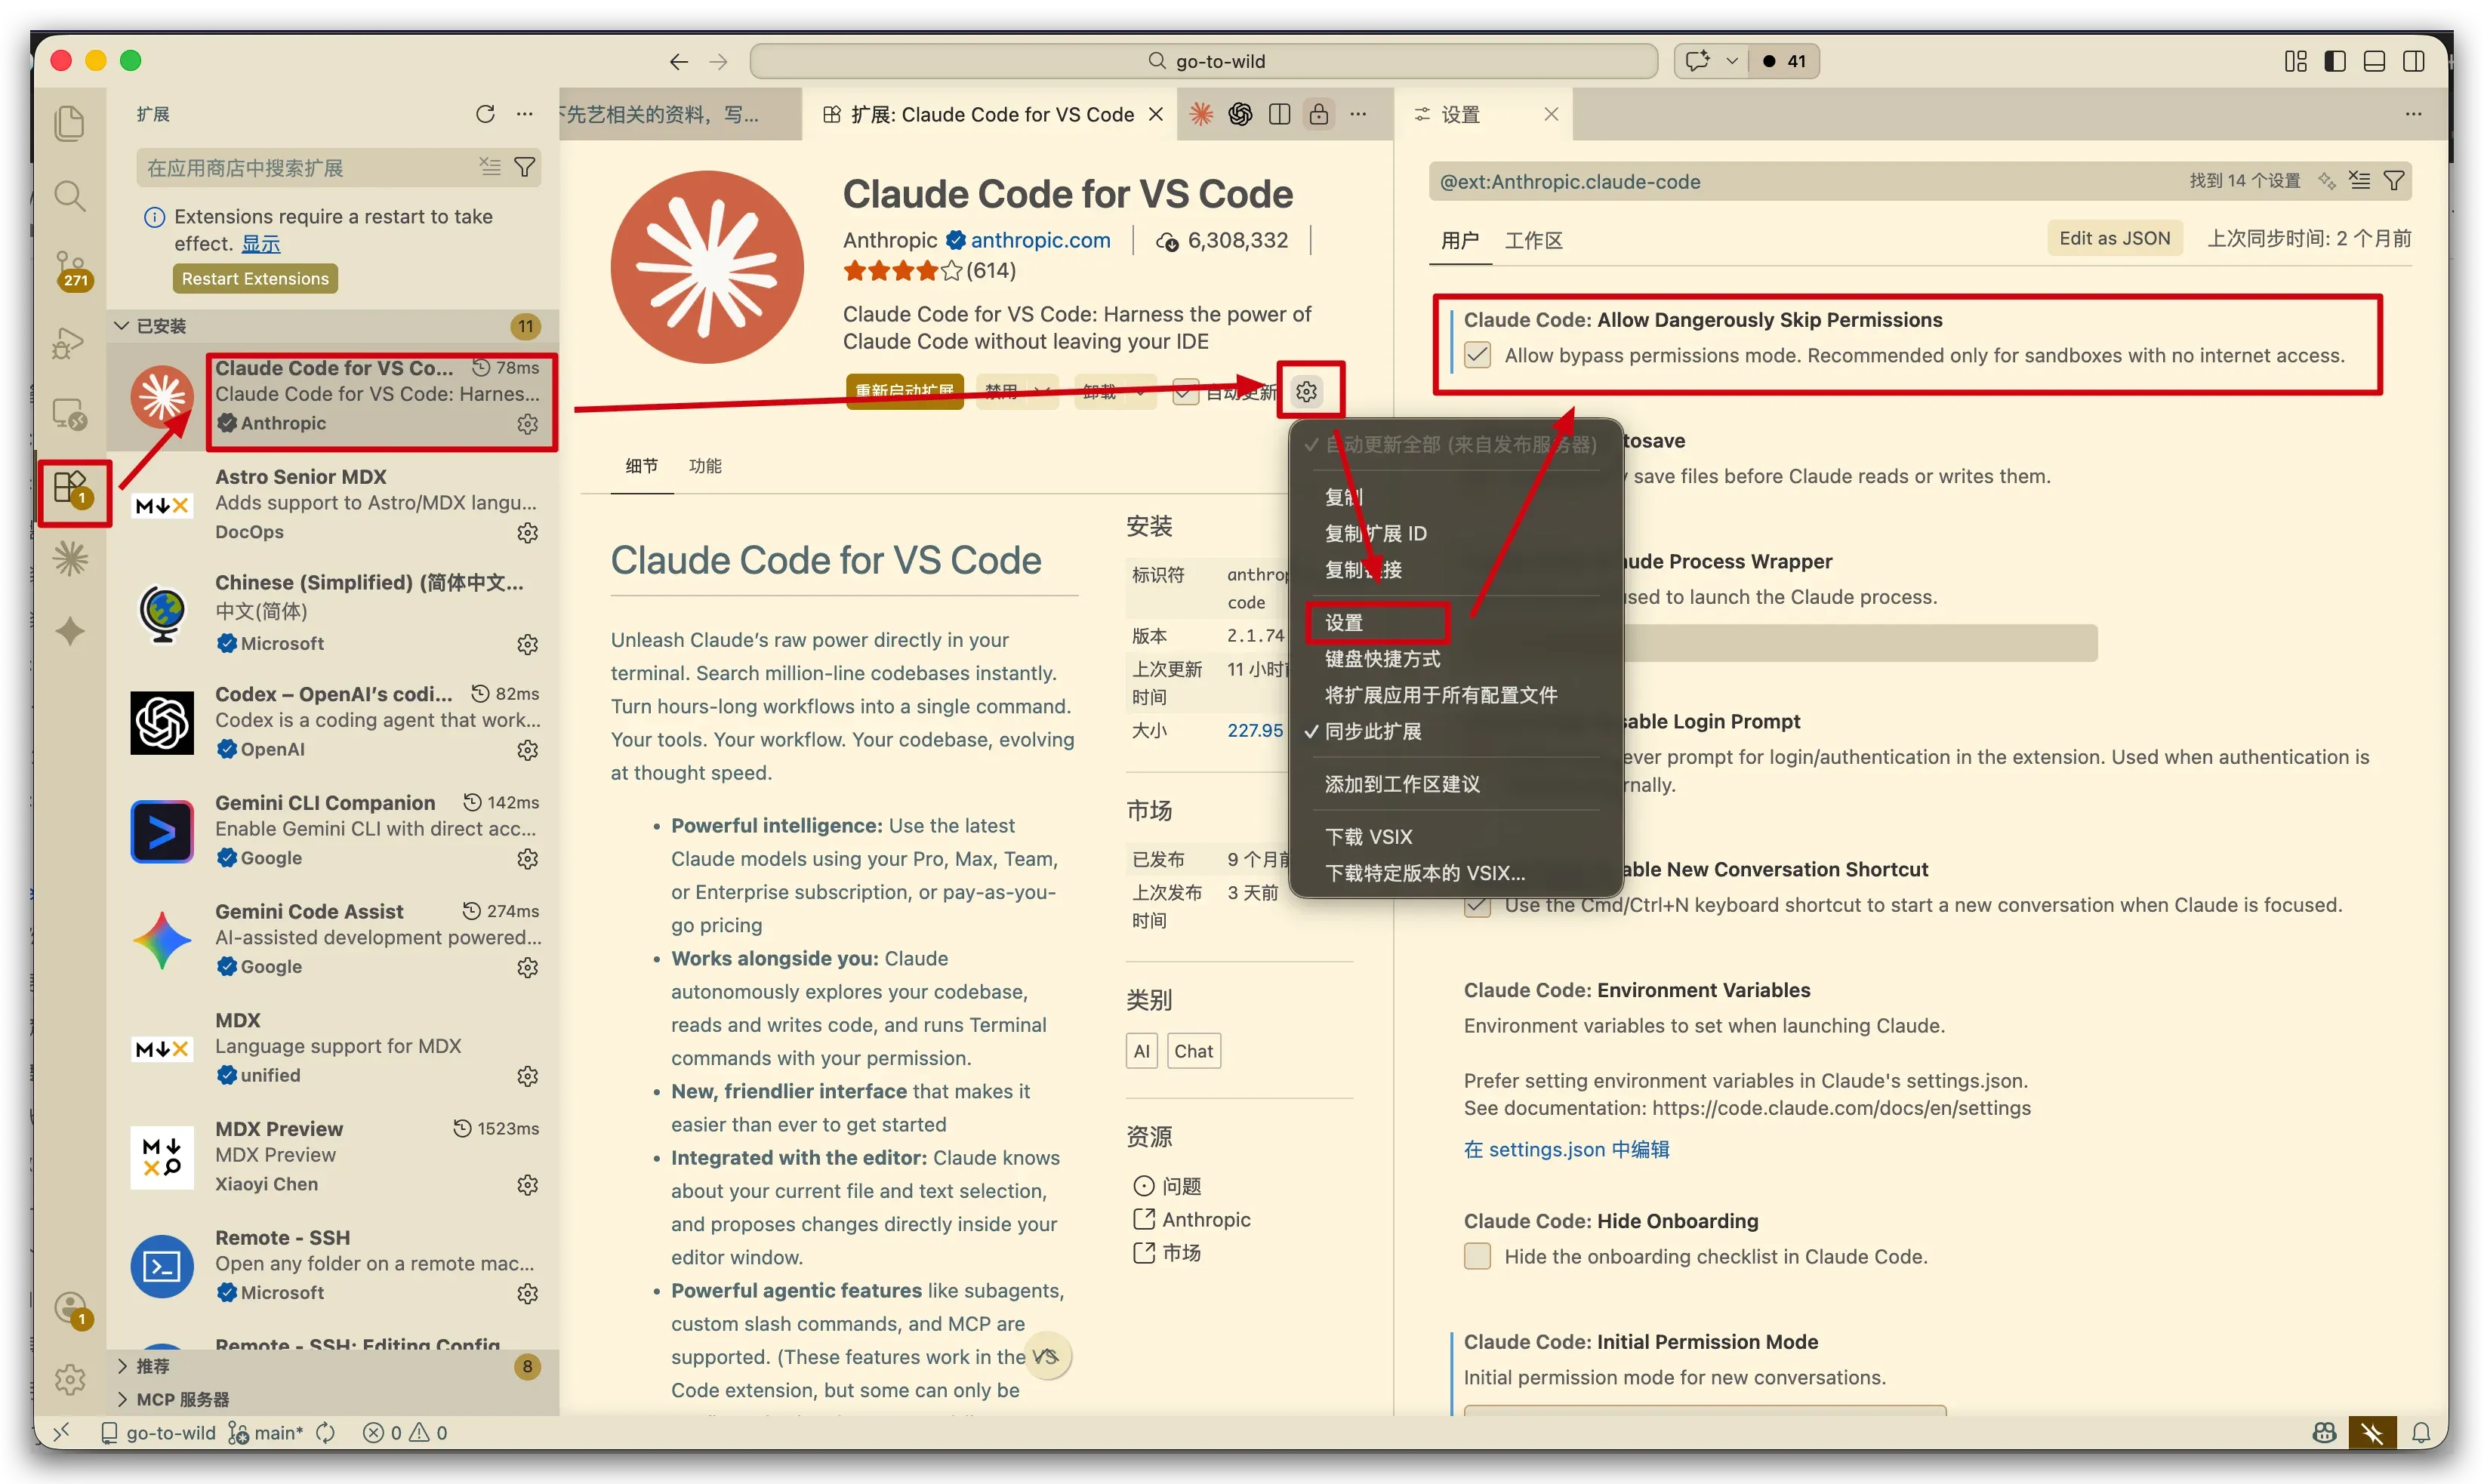This screenshot has height=1484, width=2484.
Task: Open Views and More Actions in the Extensions panel
Action: [x=524, y=114]
